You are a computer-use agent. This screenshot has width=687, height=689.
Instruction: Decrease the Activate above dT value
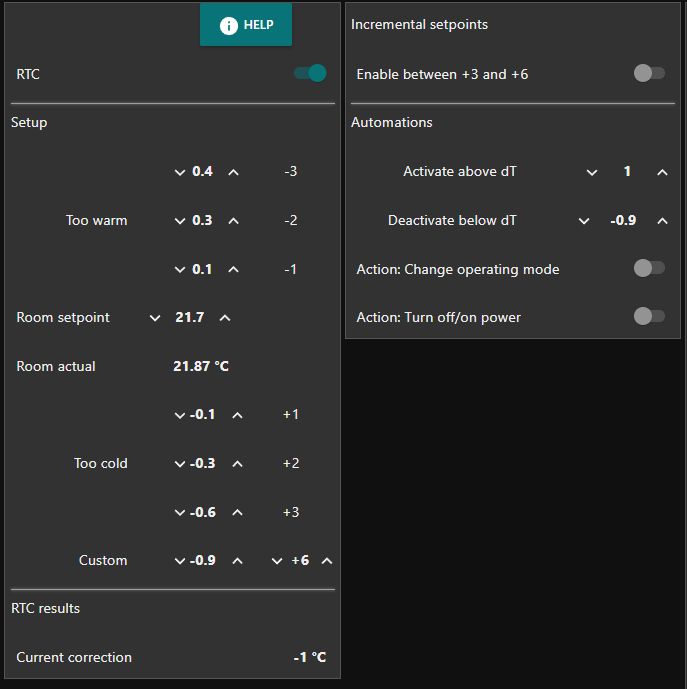click(x=592, y=173)
